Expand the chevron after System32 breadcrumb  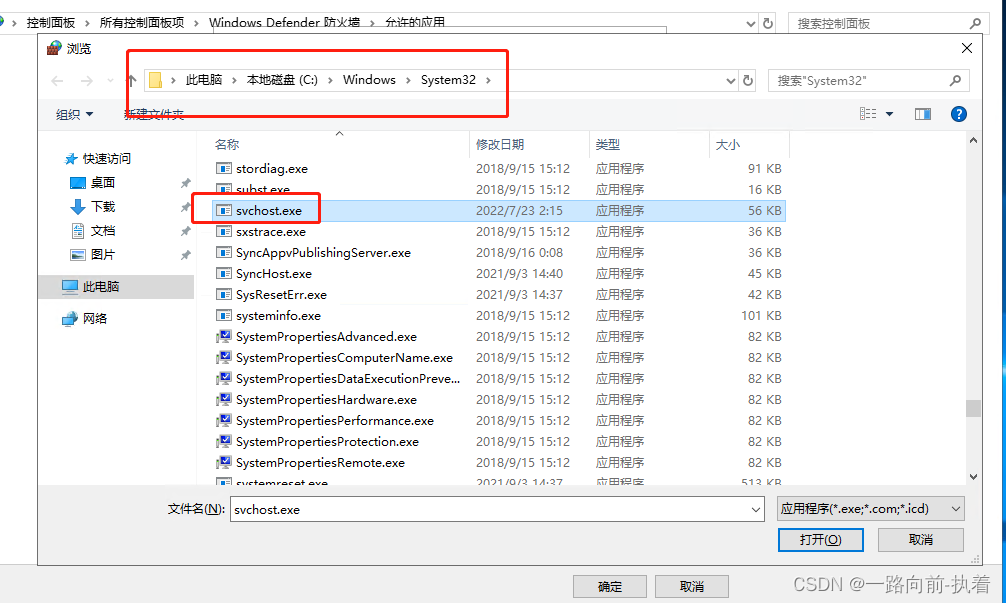point(488,80)
